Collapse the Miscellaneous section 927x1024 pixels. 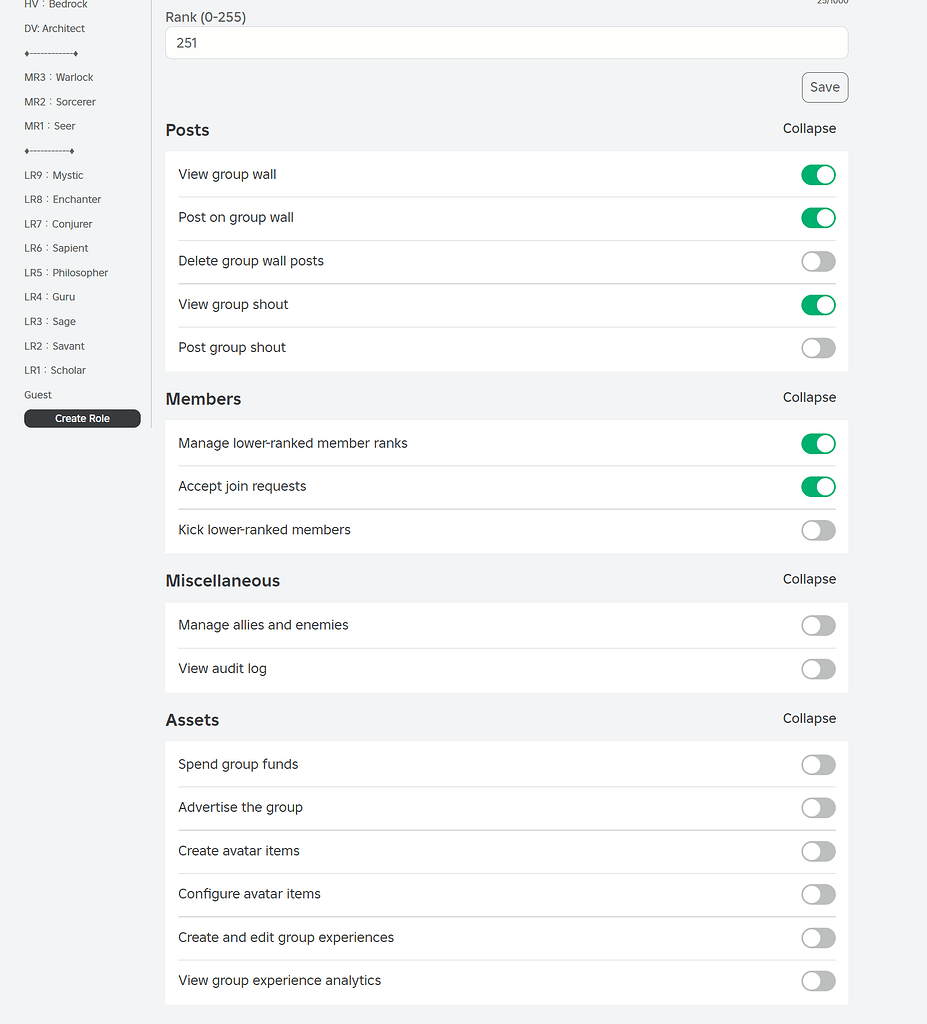(809, 579)
